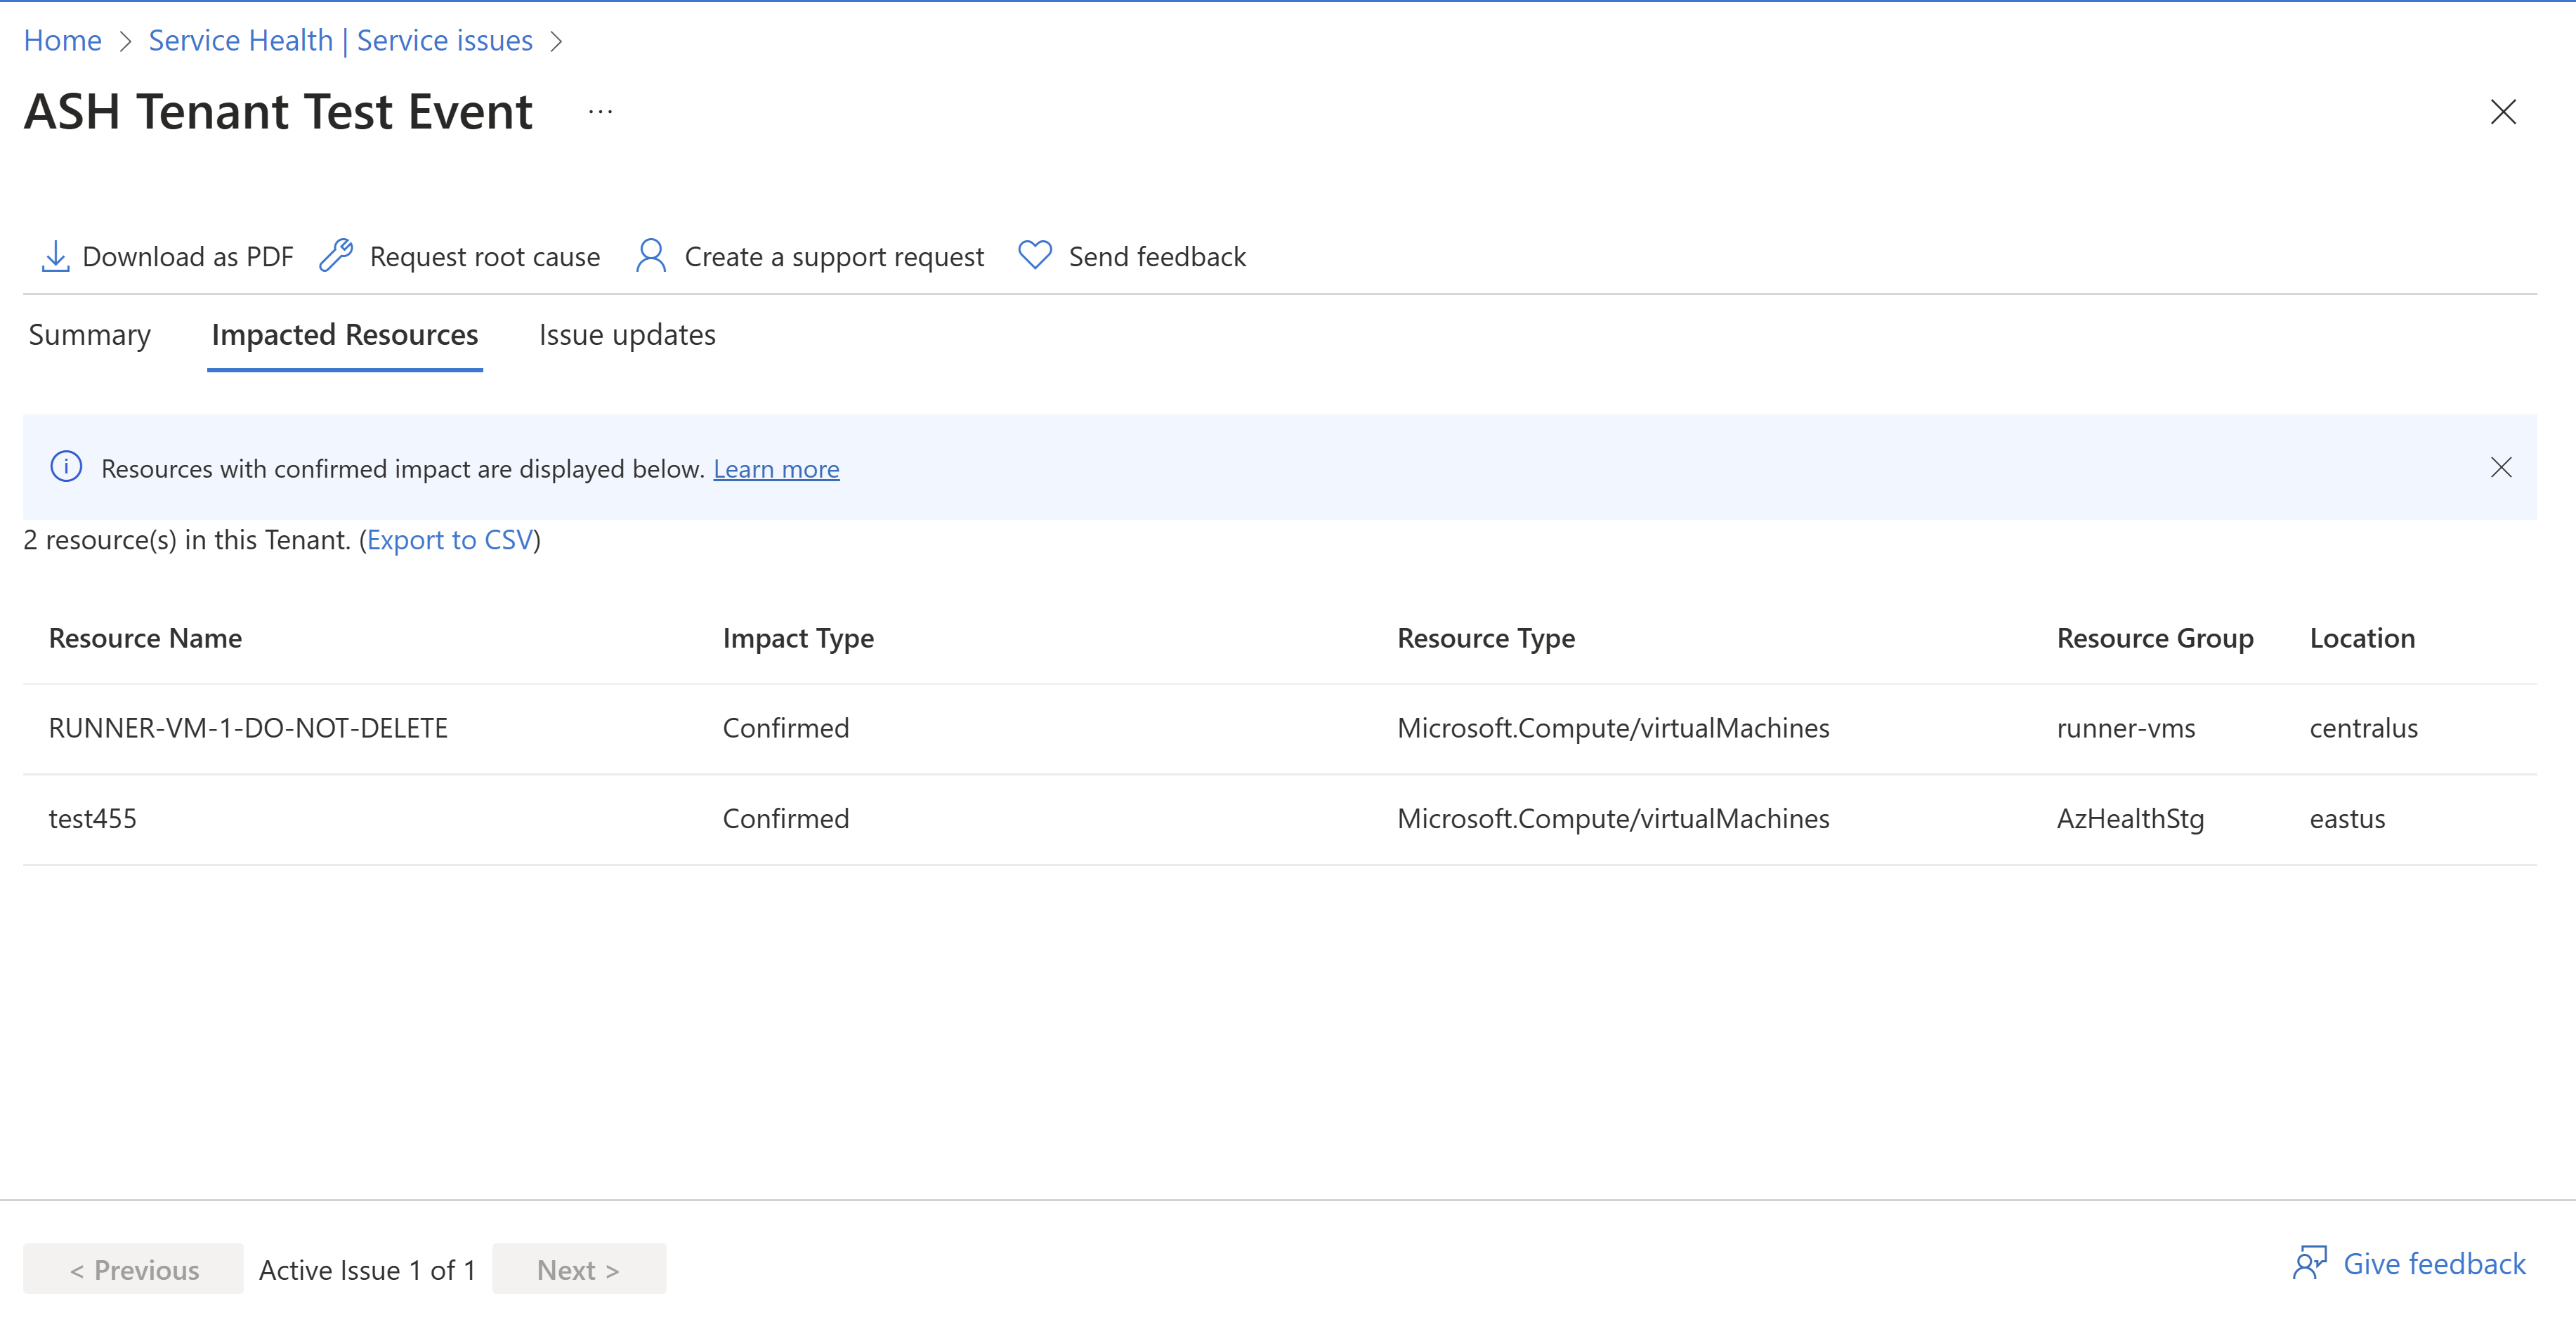
Task: Close the ASH Tenant Test Event pane
Action: pyautogui.click(x=2503, y=112)
